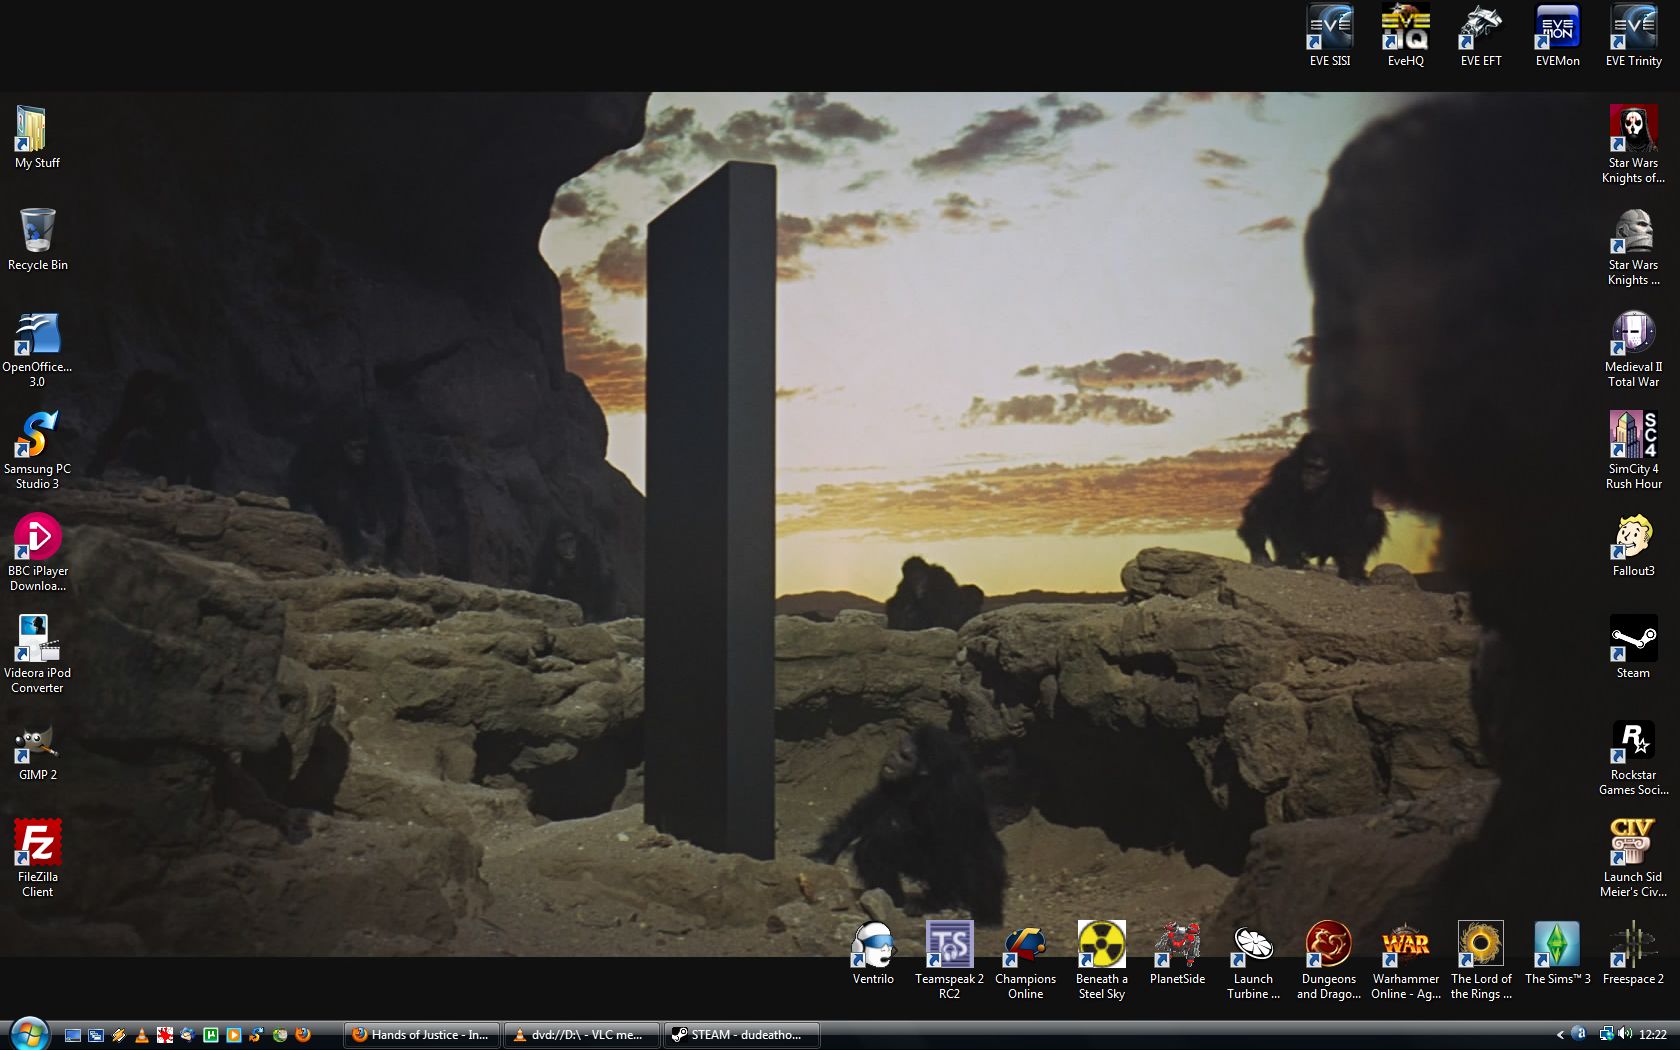The image size is (1680, 1050).
Task: Open the Windows Start menu orb
Action: point(27,1033)
